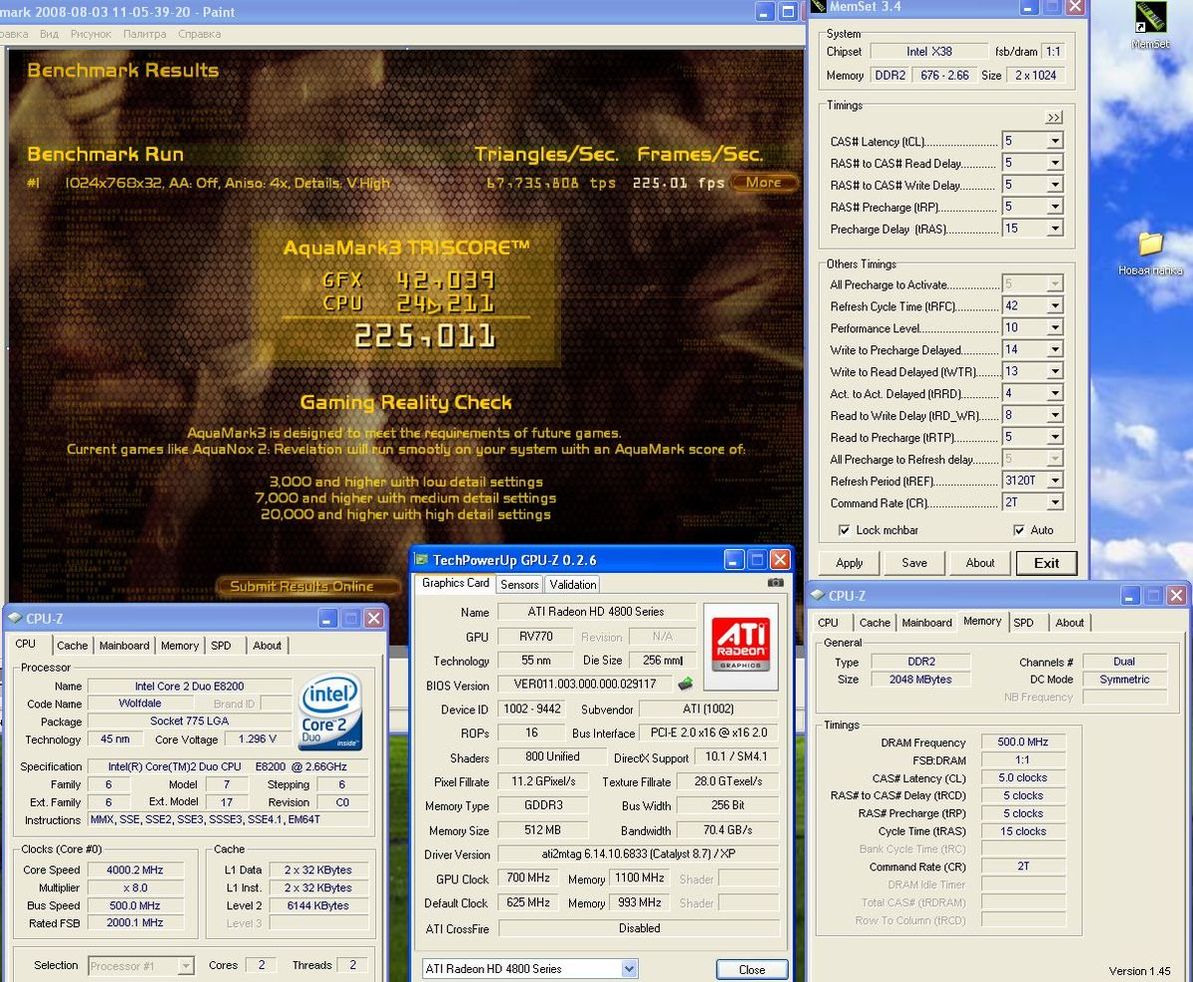Screen dimensions: 1193x982
Task: Click the Level 2 cache 6144 KBytes value
Action: [x=317, y=906]
